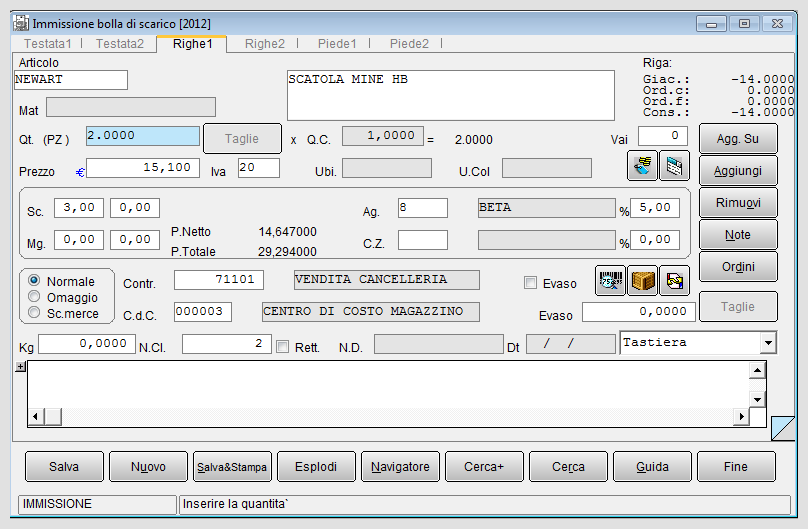Screen dimensions: 808x529
Task: Click the handshake icon button
Action: point(675,281)
